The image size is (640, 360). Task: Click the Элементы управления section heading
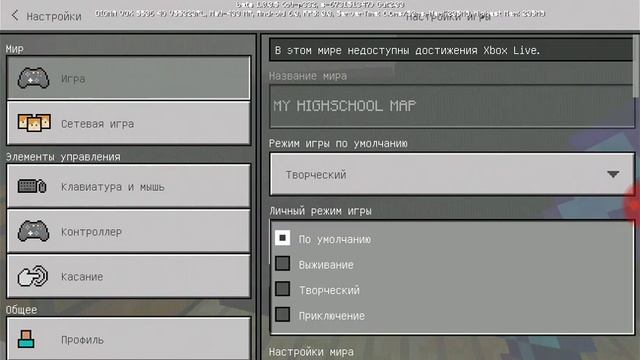(x=63, y=157)
